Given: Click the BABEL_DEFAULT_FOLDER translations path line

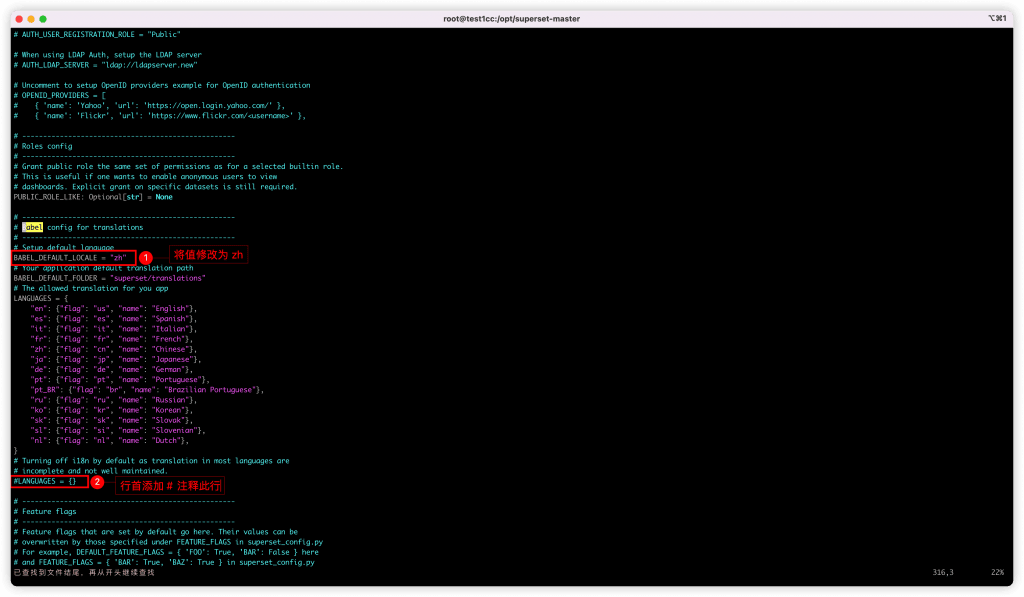Looking at the screenshot, I should click(x=109, y=278).
